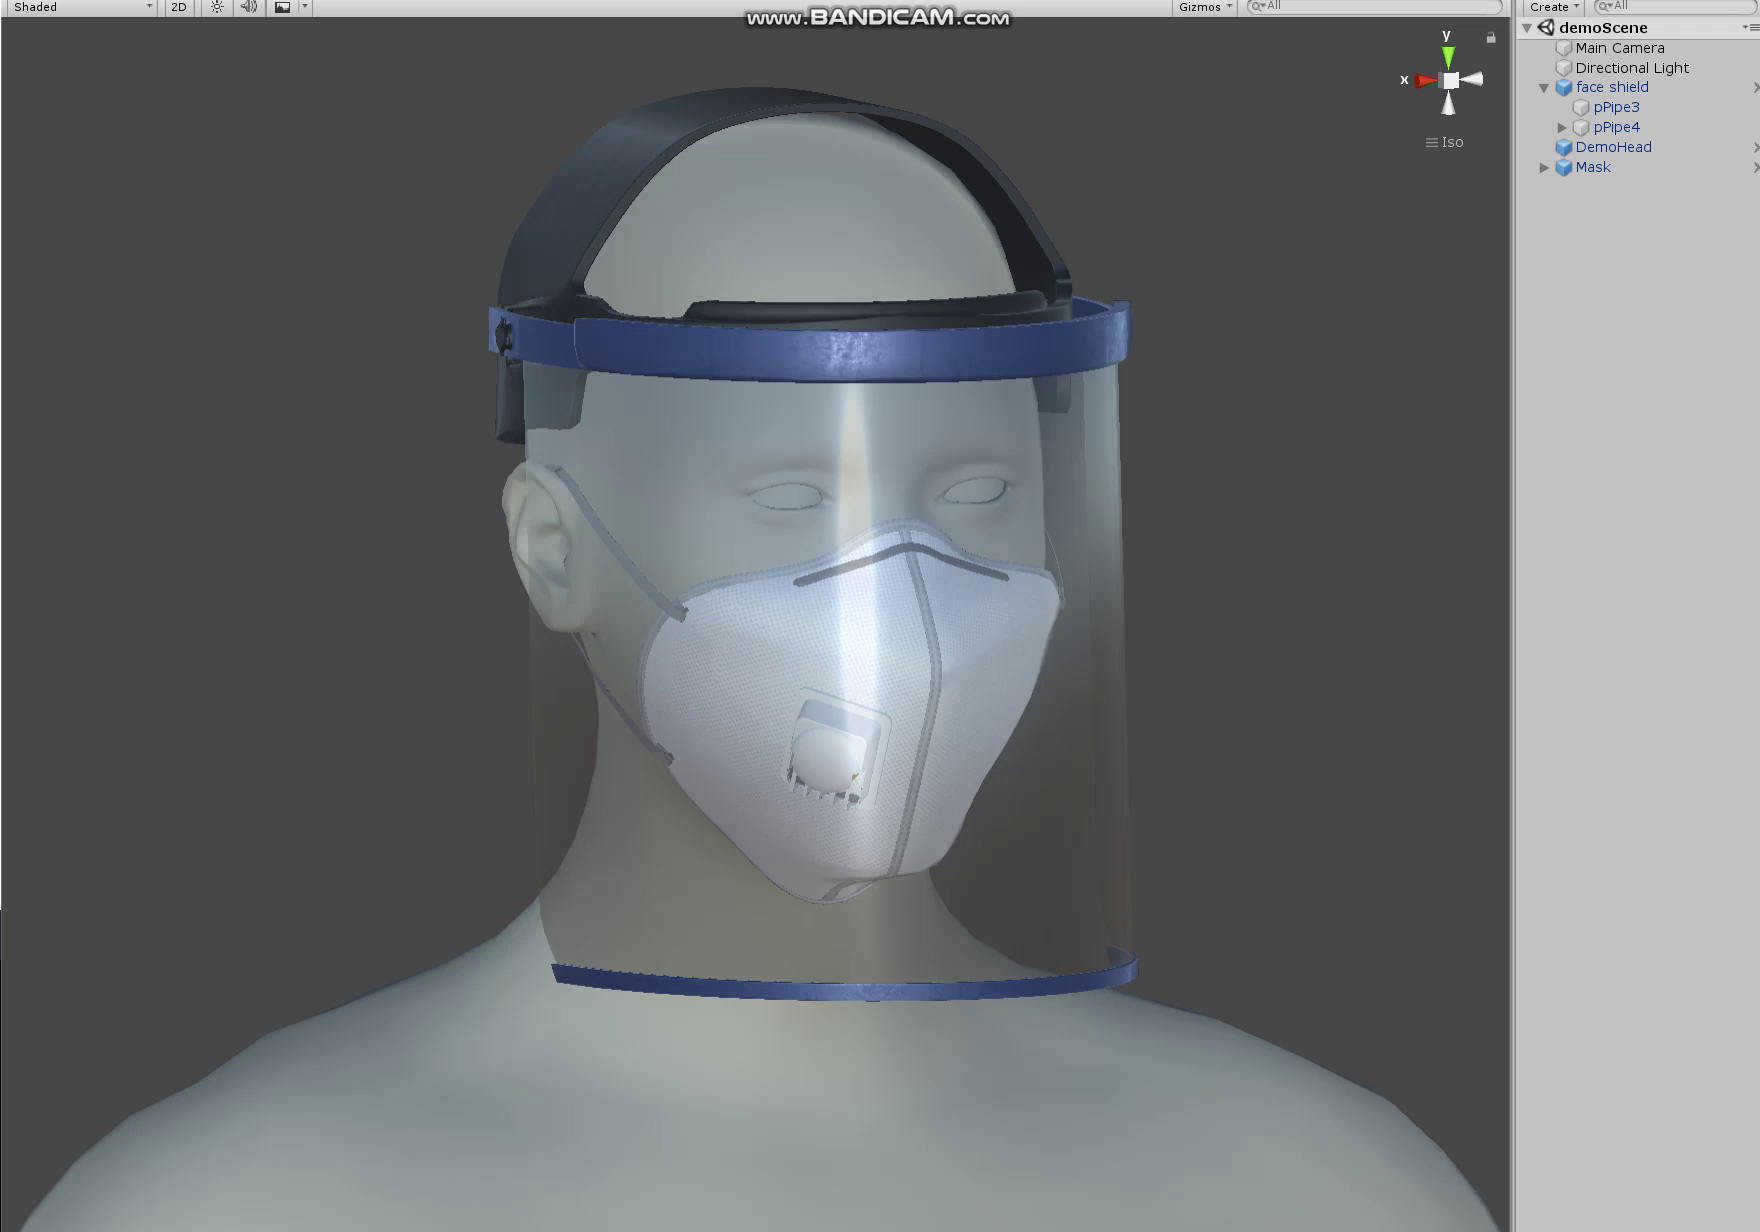Image resolution: width=1760 pixels, height=1232 pixels.
Task: Toggle the scene gizmo rotation lock
Action: coord(1491,37)
